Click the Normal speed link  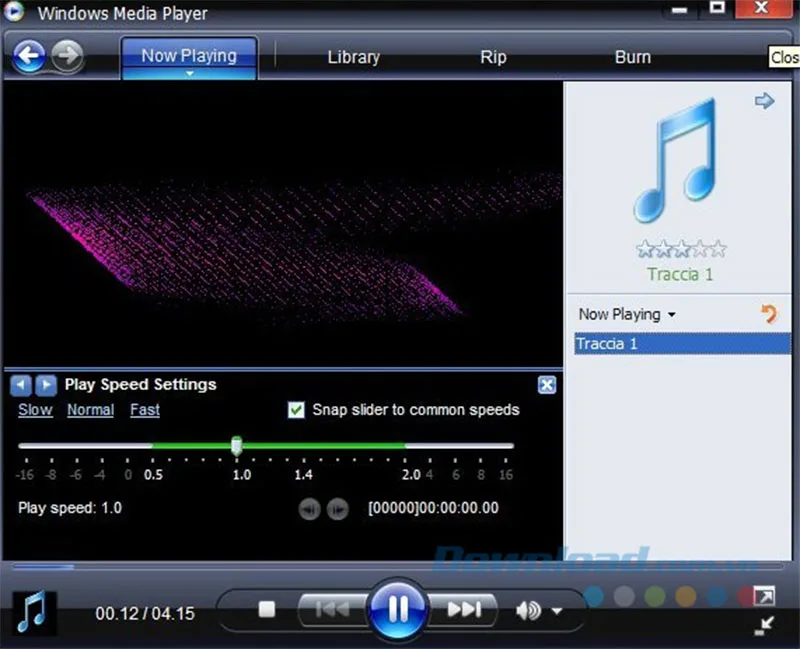tap(90, 410)
